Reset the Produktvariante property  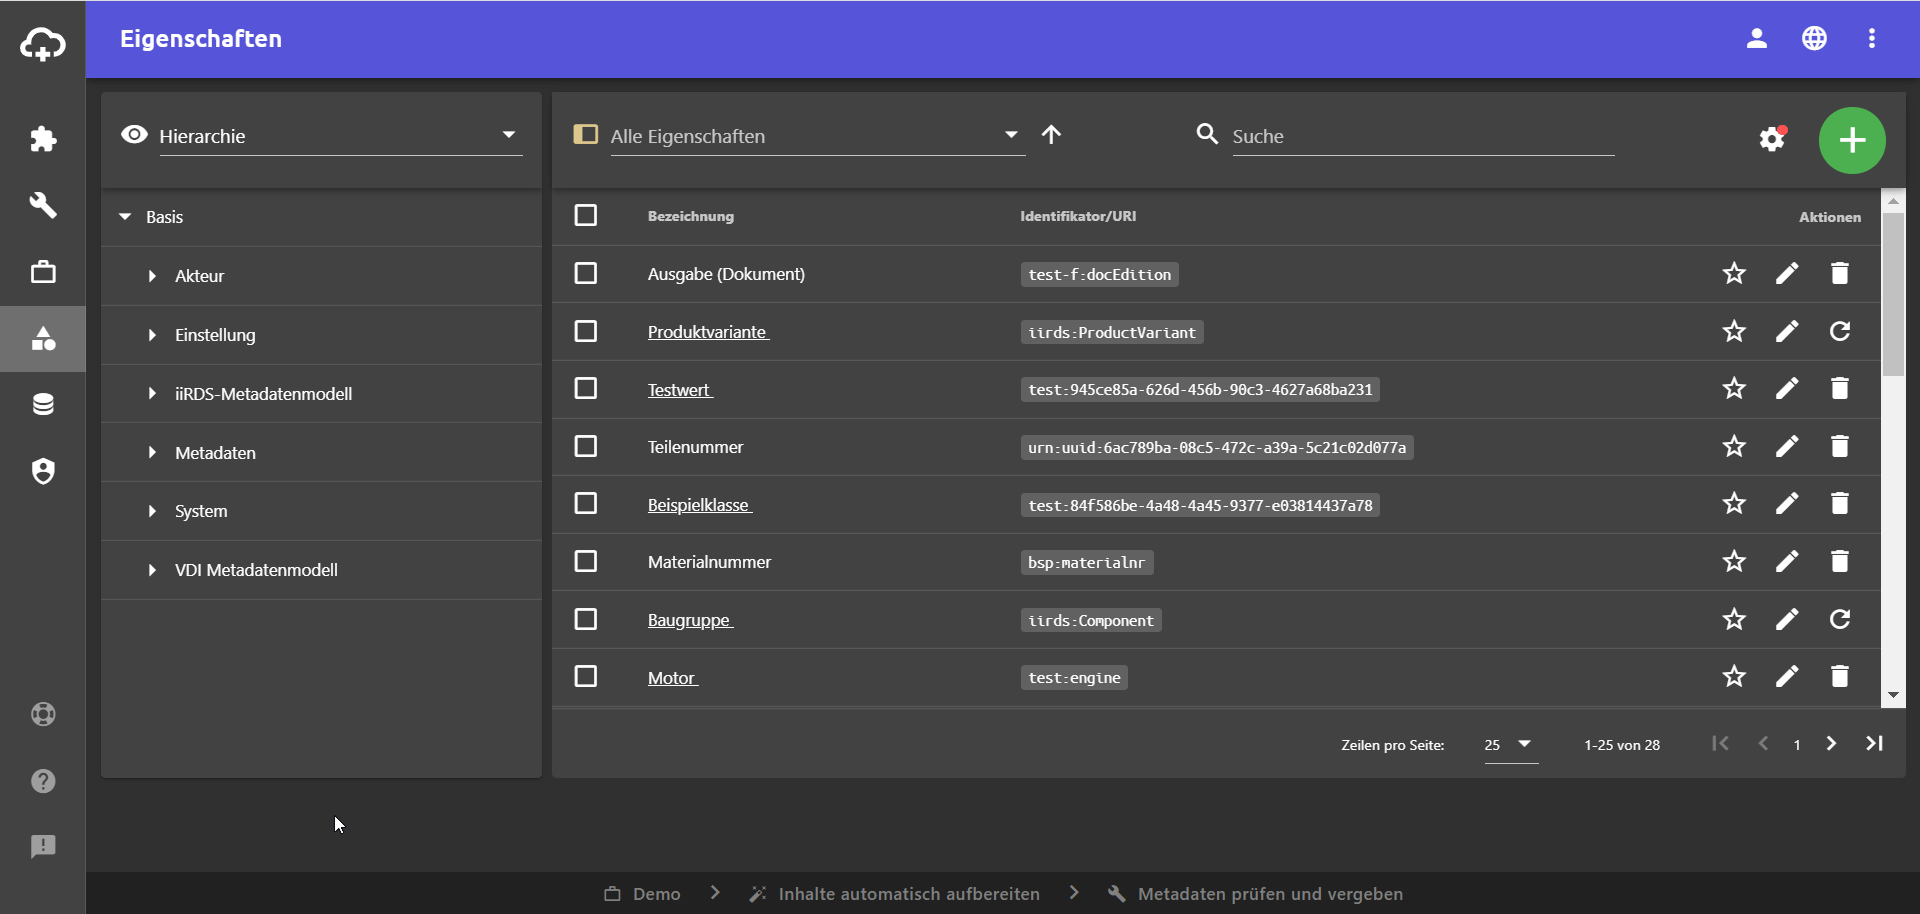(1840, 331)
